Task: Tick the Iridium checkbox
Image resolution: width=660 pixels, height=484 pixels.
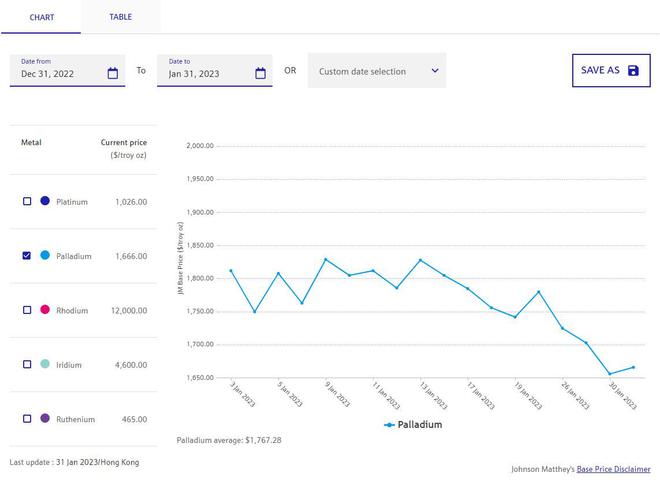Action: (27, 364)
